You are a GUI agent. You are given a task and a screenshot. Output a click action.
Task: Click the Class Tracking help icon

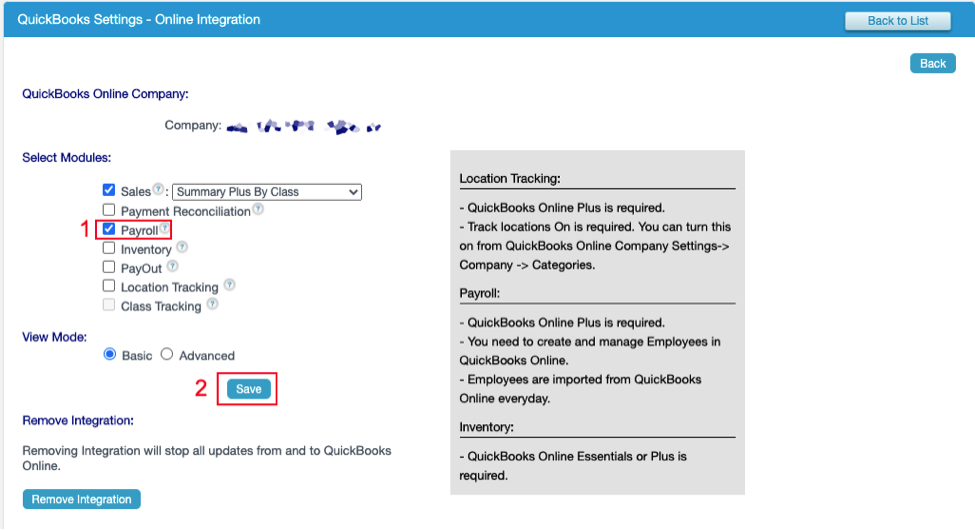pos(212,305)
